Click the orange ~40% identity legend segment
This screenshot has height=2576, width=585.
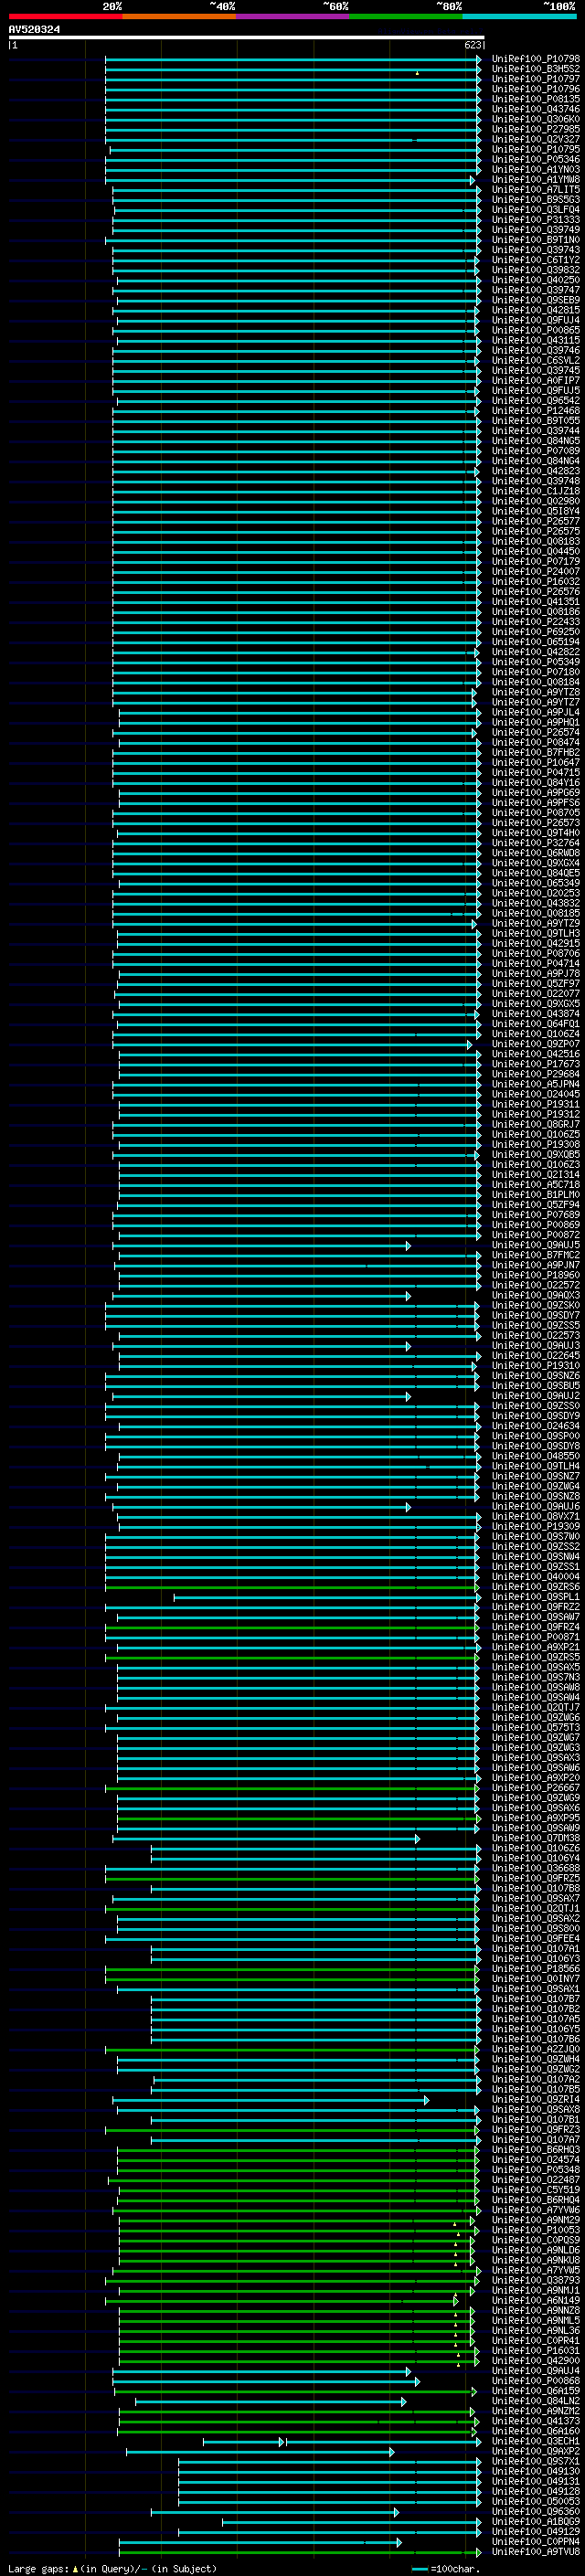[x=179, y=16]
